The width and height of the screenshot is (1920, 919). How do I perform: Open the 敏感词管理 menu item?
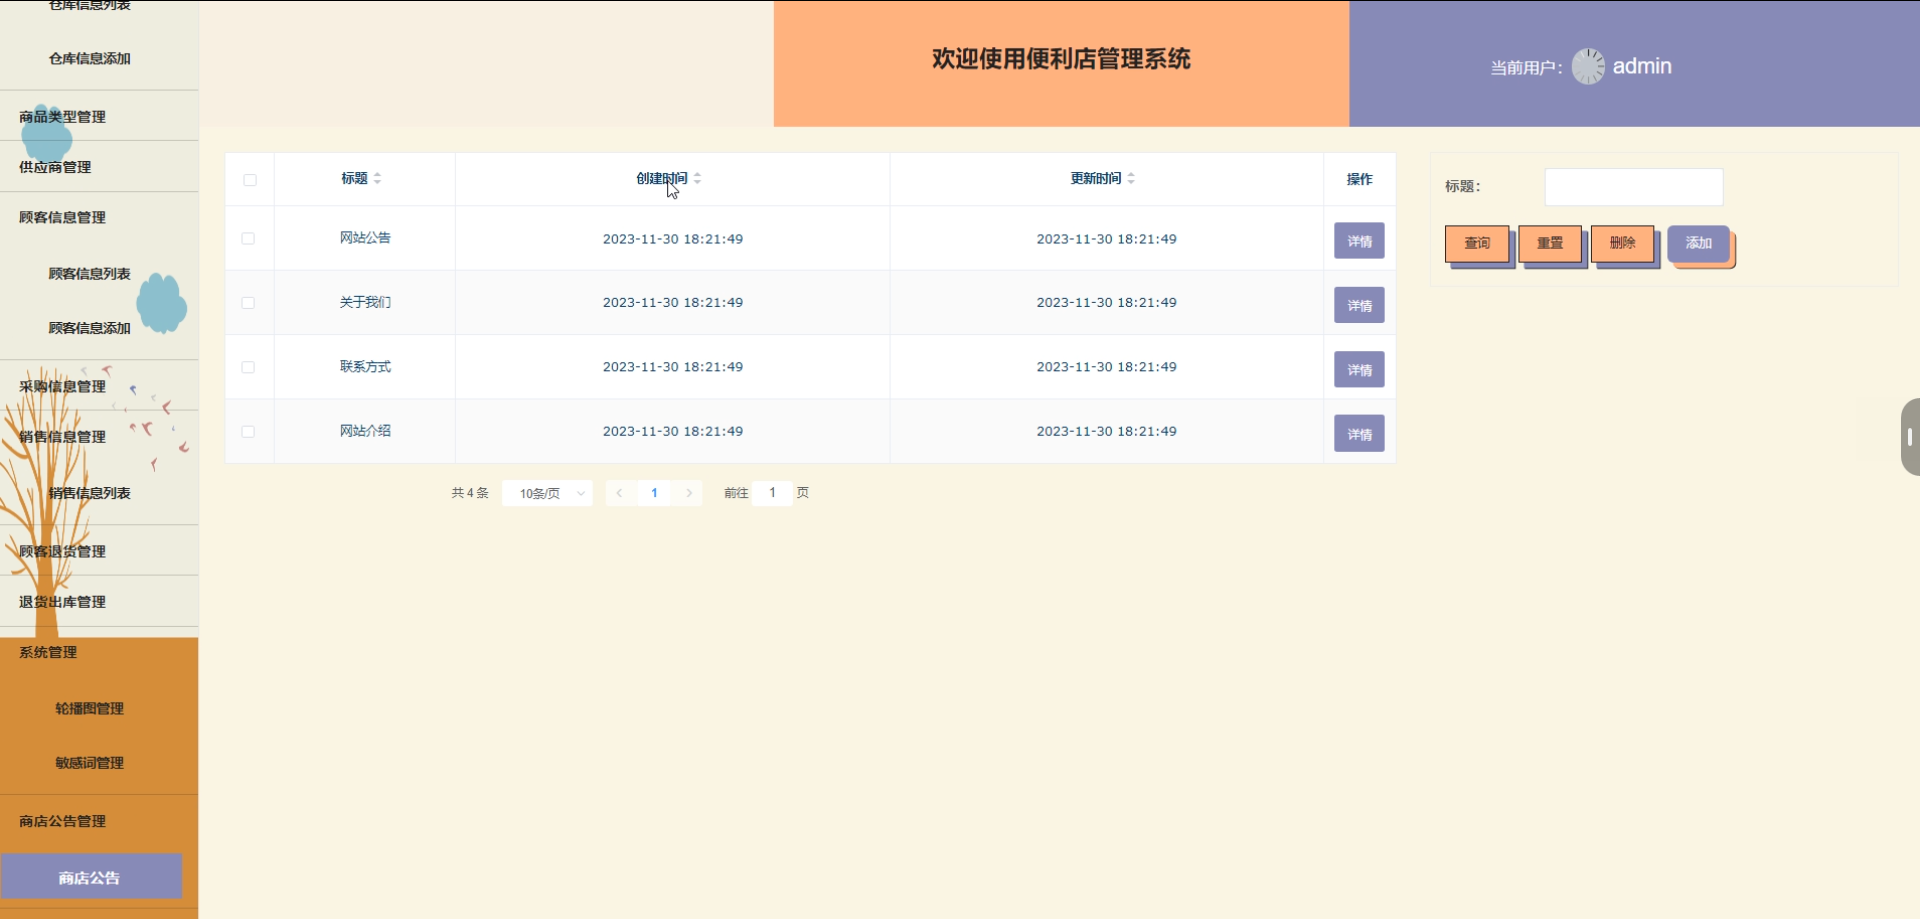(x=90, y=763)
